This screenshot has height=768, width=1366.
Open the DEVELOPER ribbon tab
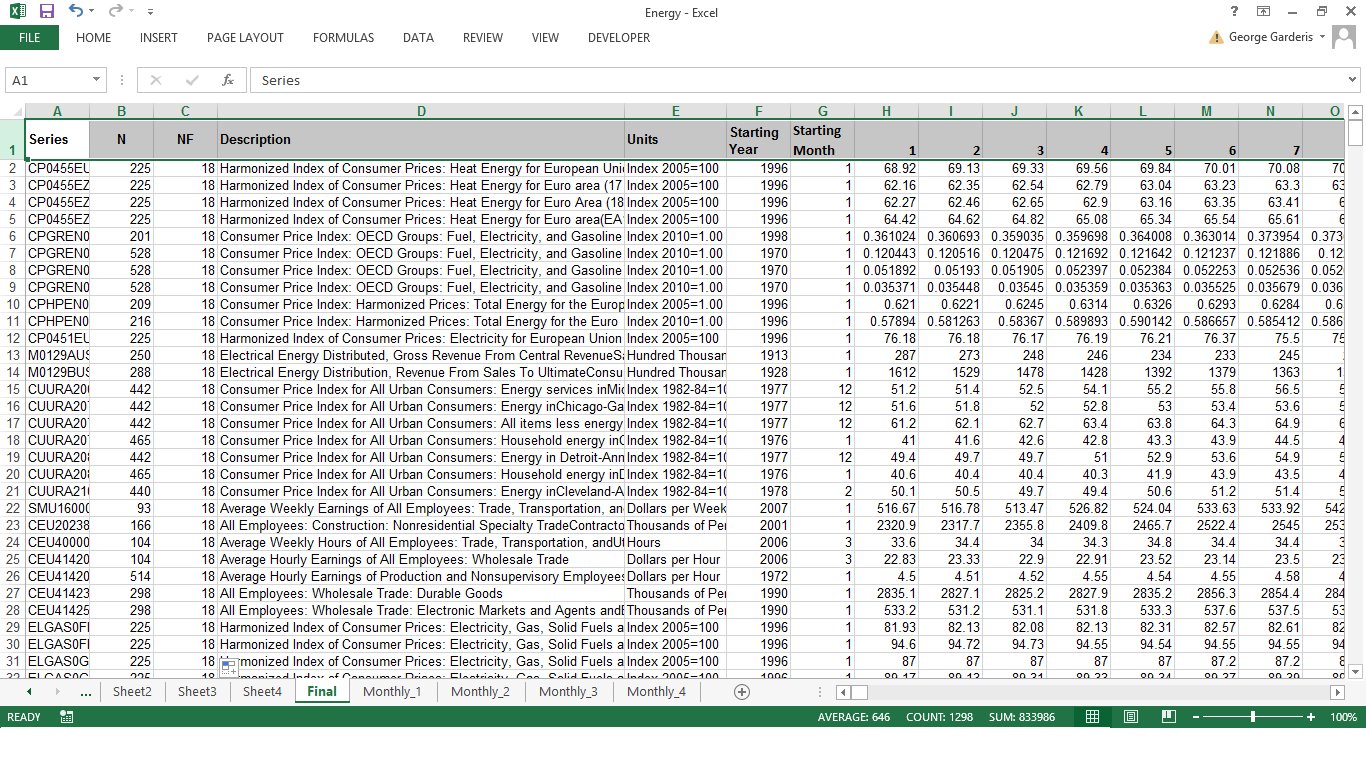[x=619, y=38]
